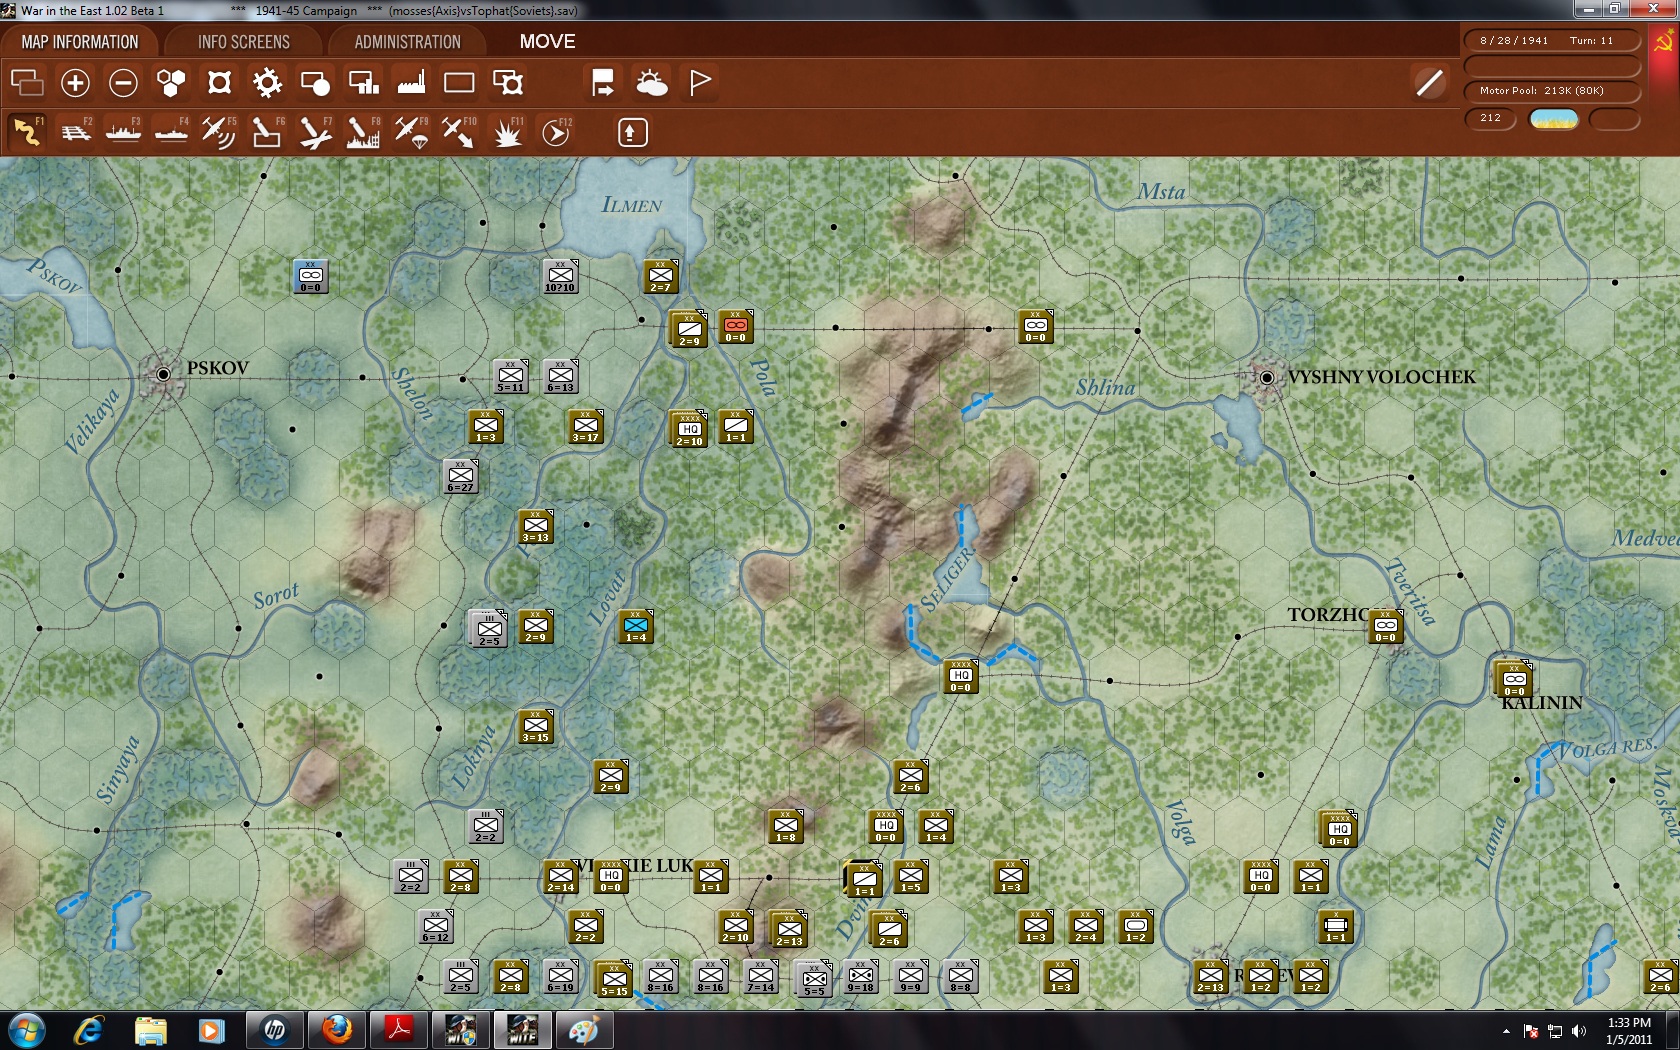Click the four-cornered unit symbol icon
The width and height of the screenshot is (1680, 1050).
(x=219, y=83)
